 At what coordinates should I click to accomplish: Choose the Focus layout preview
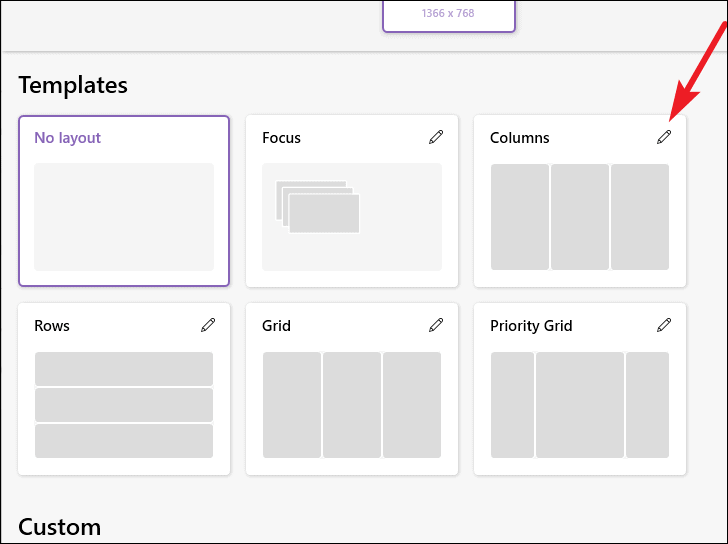[x=352, y=217]
